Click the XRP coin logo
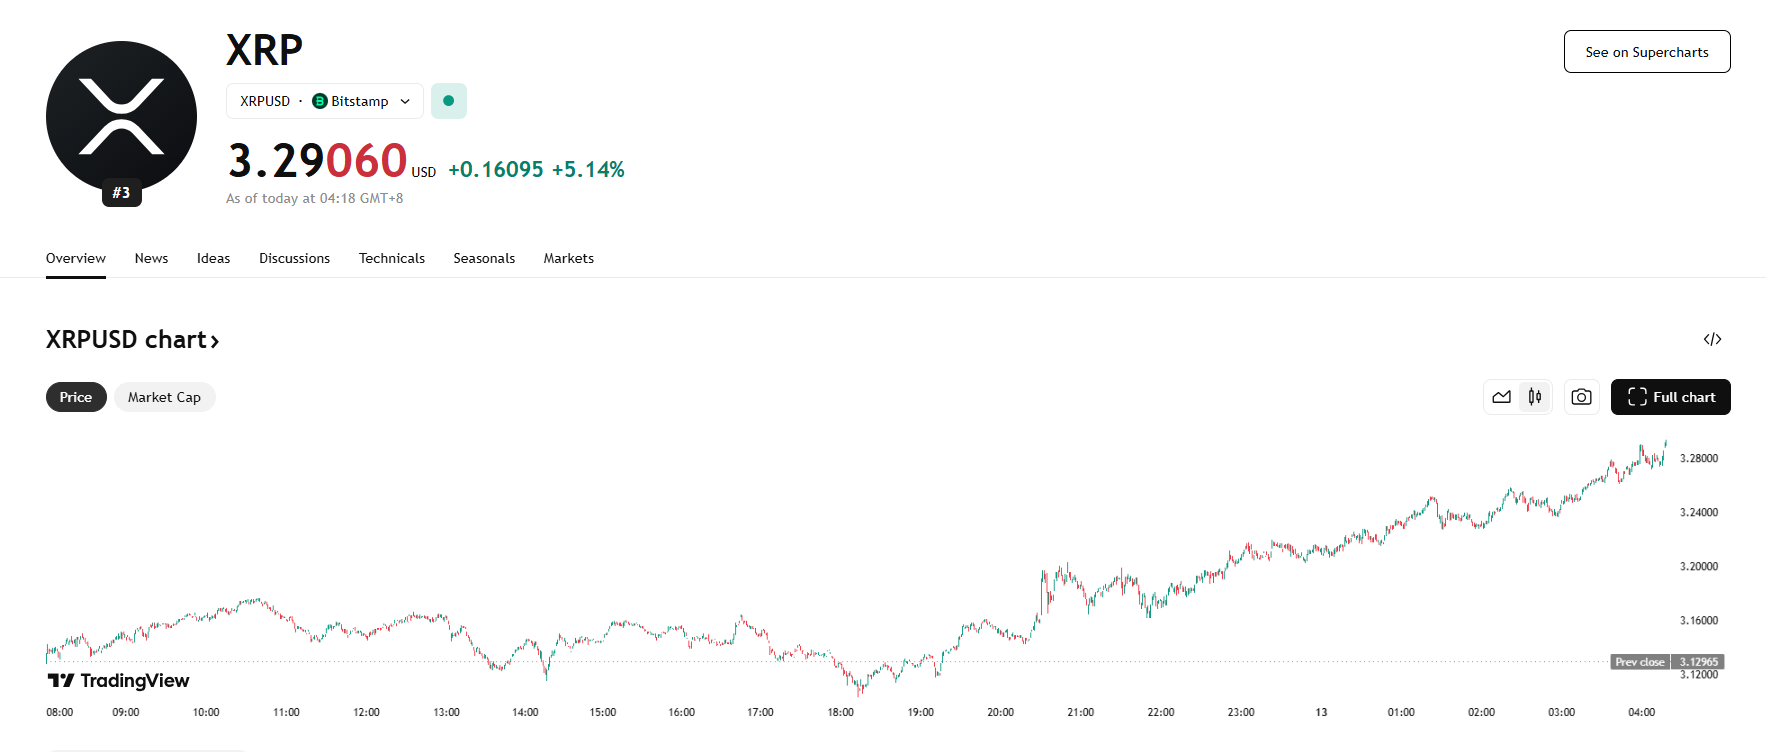1766x752 pixels. click(x=121, y=116)
